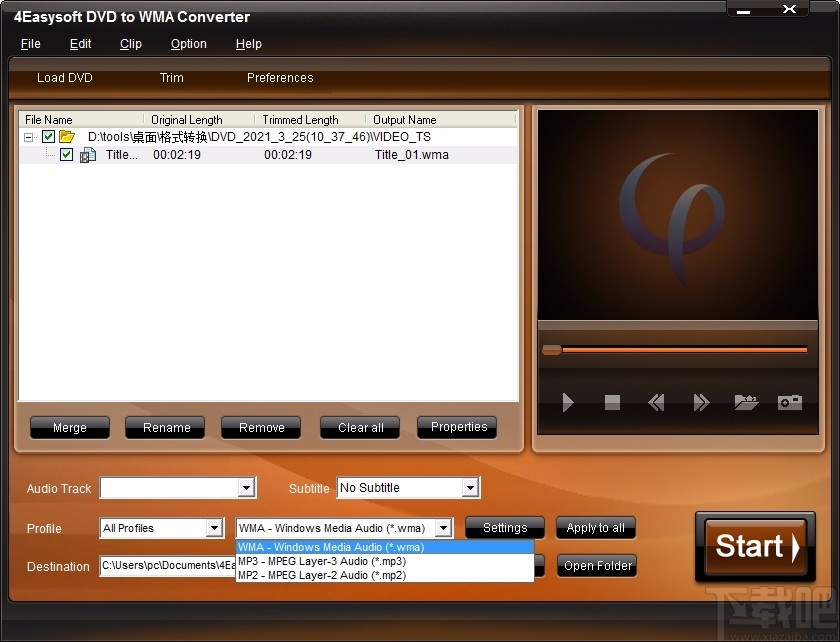
Task: Open the Subtitle dropdown
Action: point(470,488)
